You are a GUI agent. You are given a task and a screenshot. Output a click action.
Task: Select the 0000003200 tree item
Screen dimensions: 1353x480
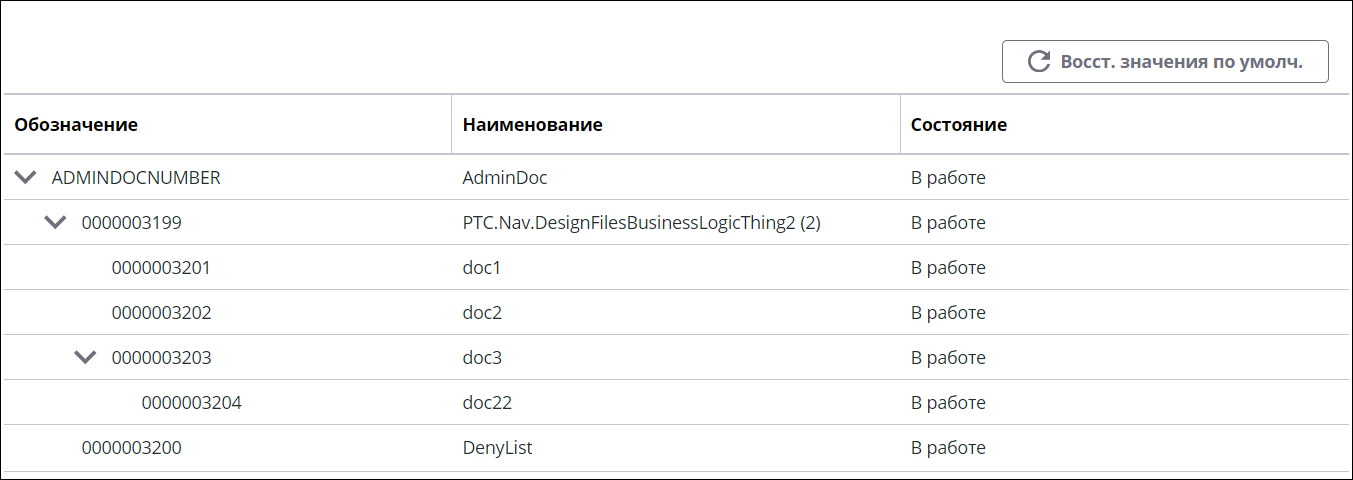point(132,448)
